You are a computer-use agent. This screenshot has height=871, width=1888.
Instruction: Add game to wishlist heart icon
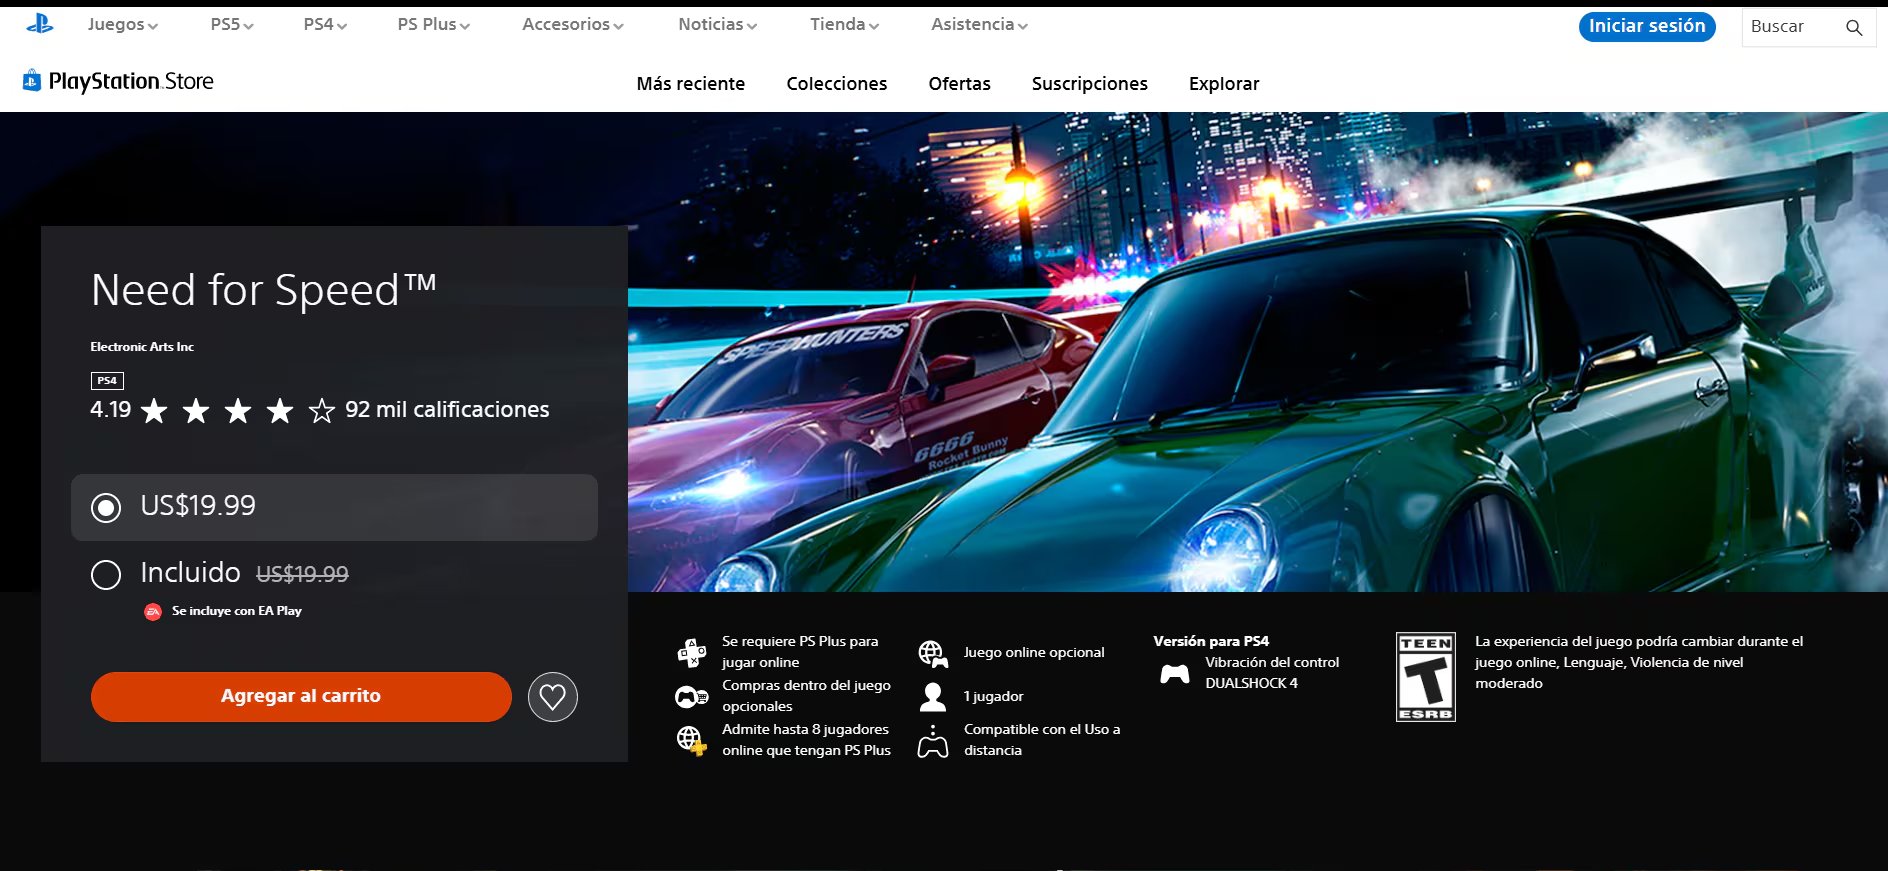(x=553, y=696)
